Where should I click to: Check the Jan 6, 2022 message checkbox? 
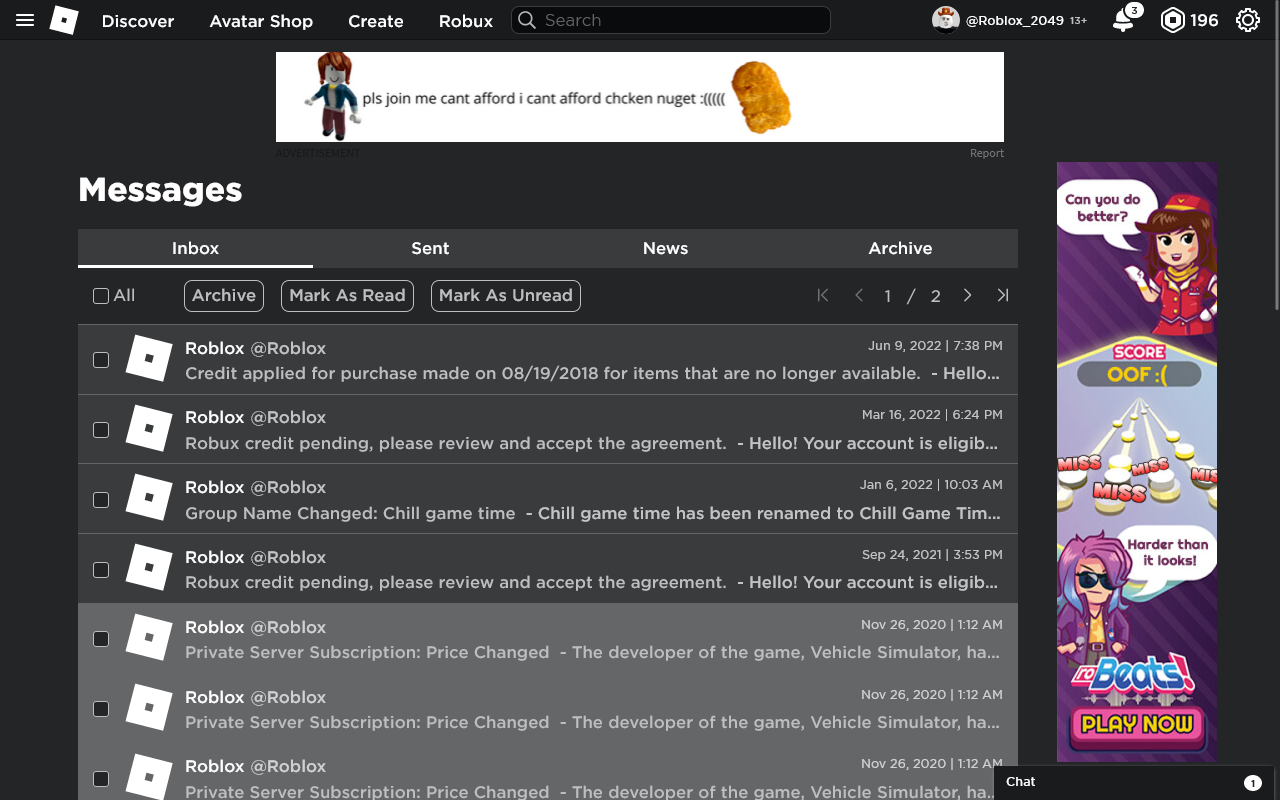coord(101,500)
